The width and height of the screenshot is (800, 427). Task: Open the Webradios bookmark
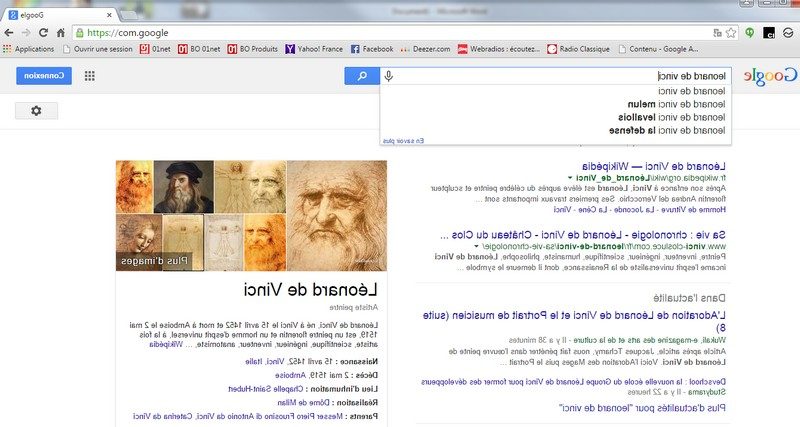[498, 49]
